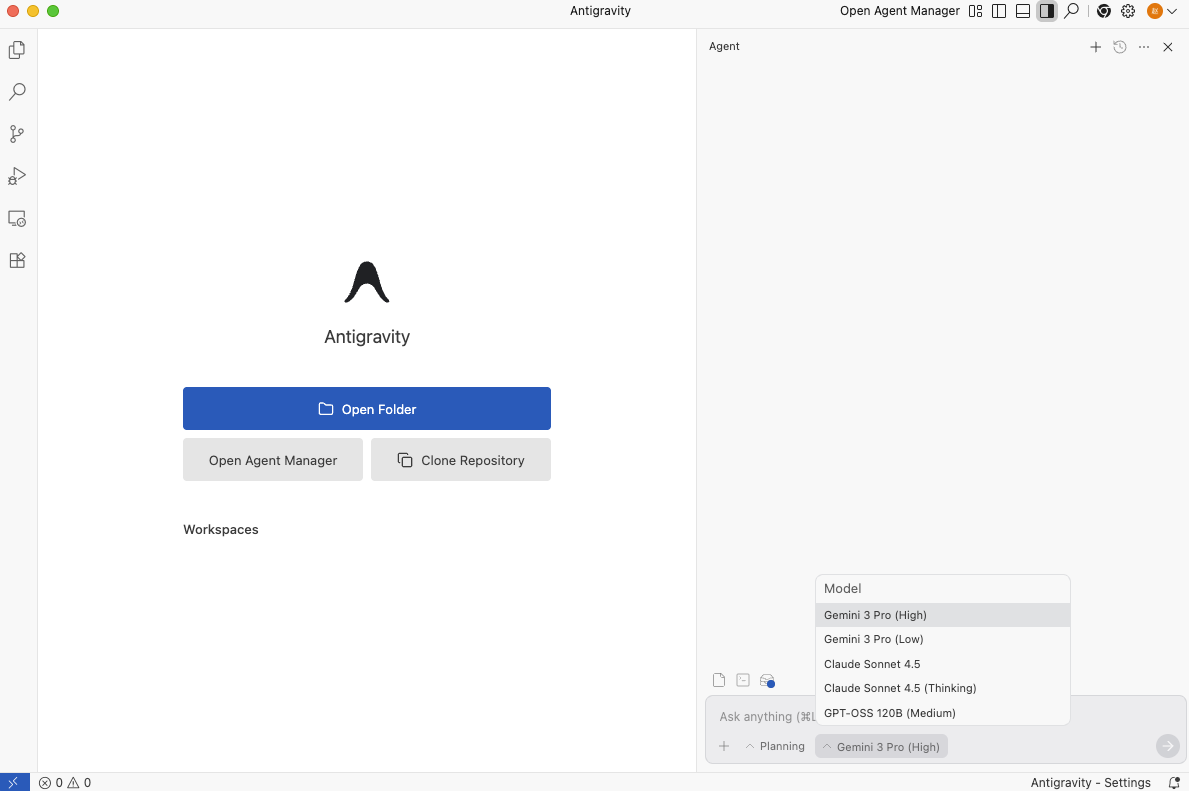
Task: Open the Remote Explorer view
Action: (16, 218)
